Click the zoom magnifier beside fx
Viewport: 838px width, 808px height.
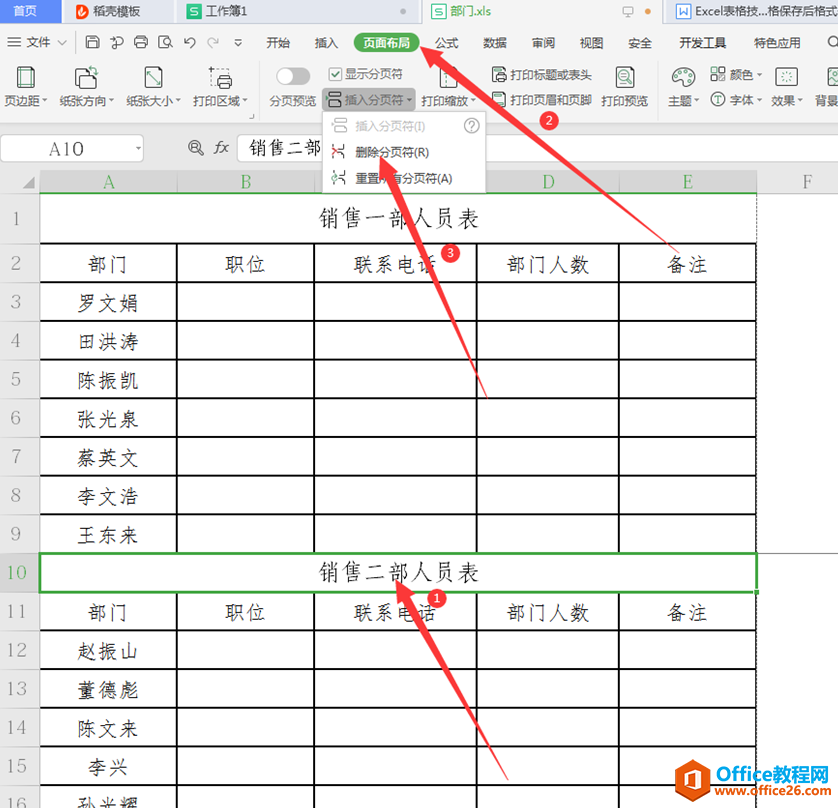[196, 147]
